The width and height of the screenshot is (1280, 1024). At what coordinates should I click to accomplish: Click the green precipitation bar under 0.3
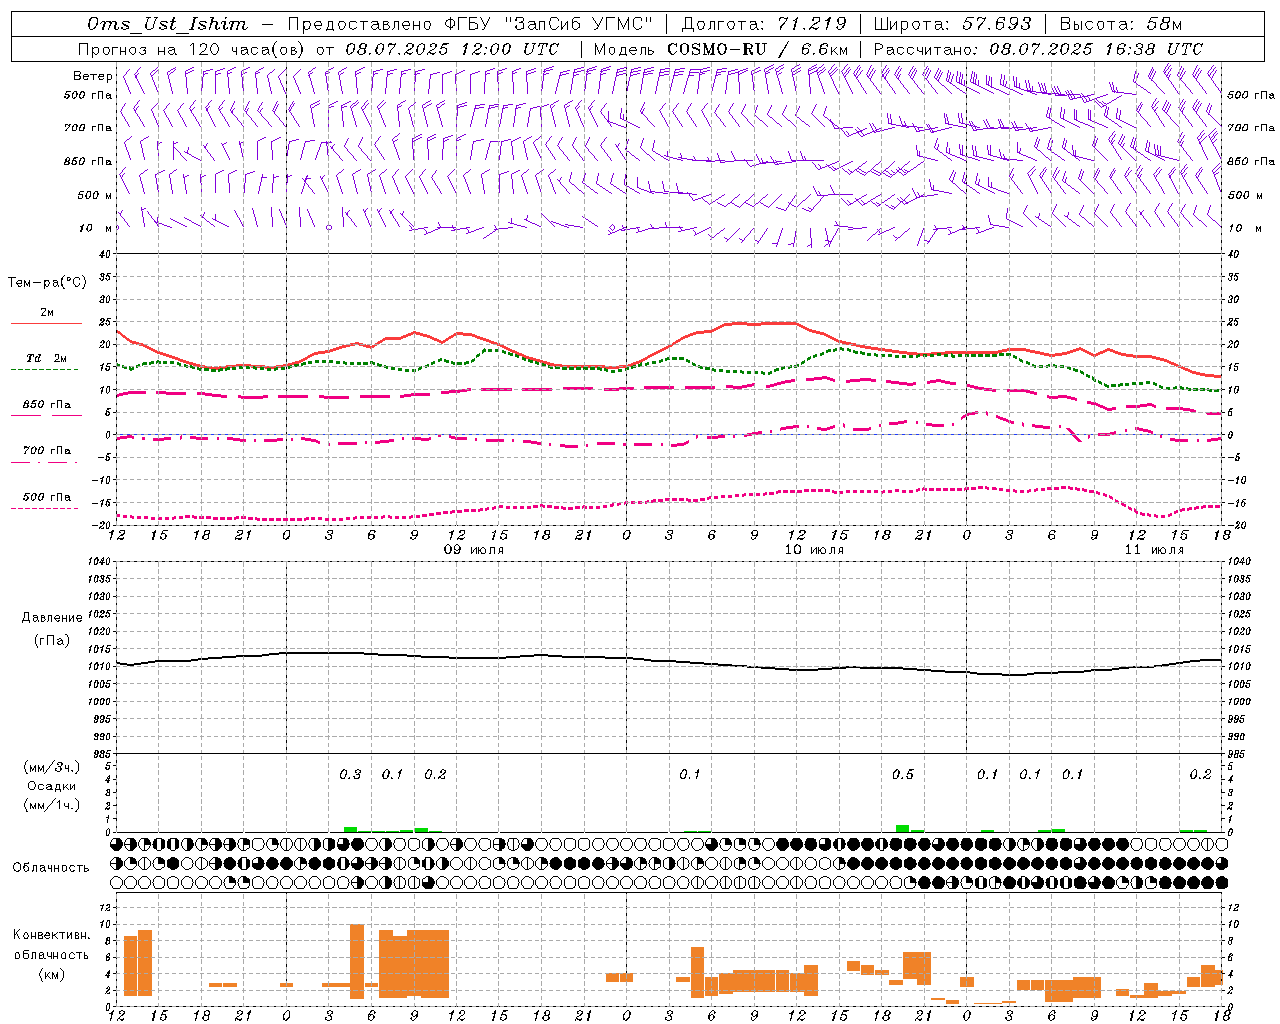pos(350,829)
